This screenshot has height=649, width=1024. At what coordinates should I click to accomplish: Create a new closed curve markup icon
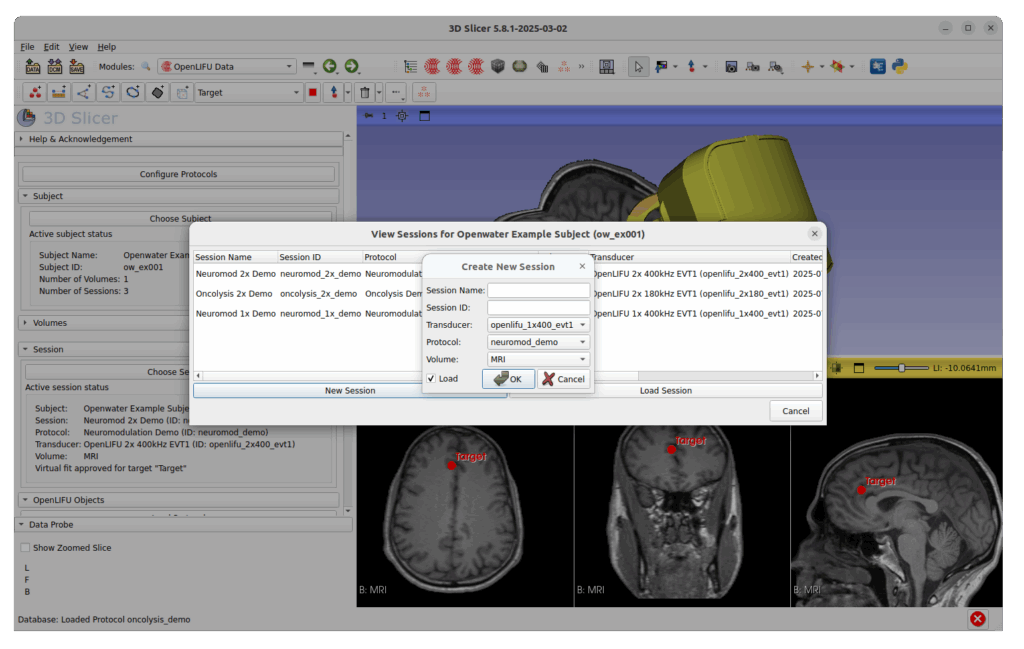click(x=133, y=93)
